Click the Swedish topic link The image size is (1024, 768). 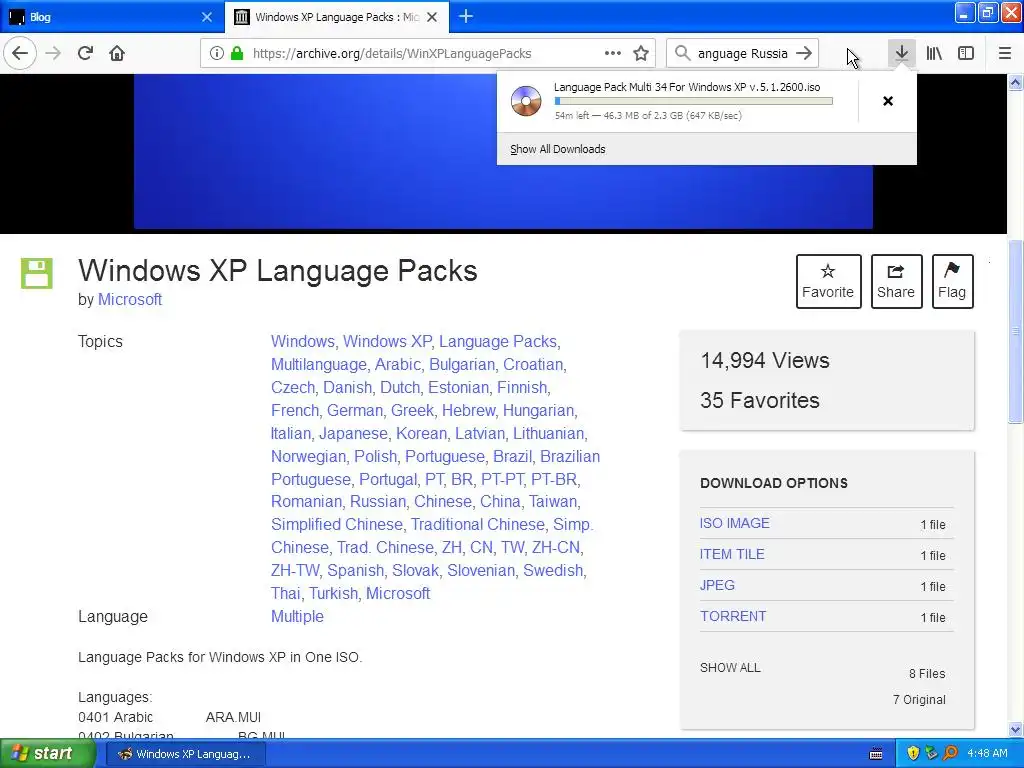pyautogui.click(x=553, y=571)
